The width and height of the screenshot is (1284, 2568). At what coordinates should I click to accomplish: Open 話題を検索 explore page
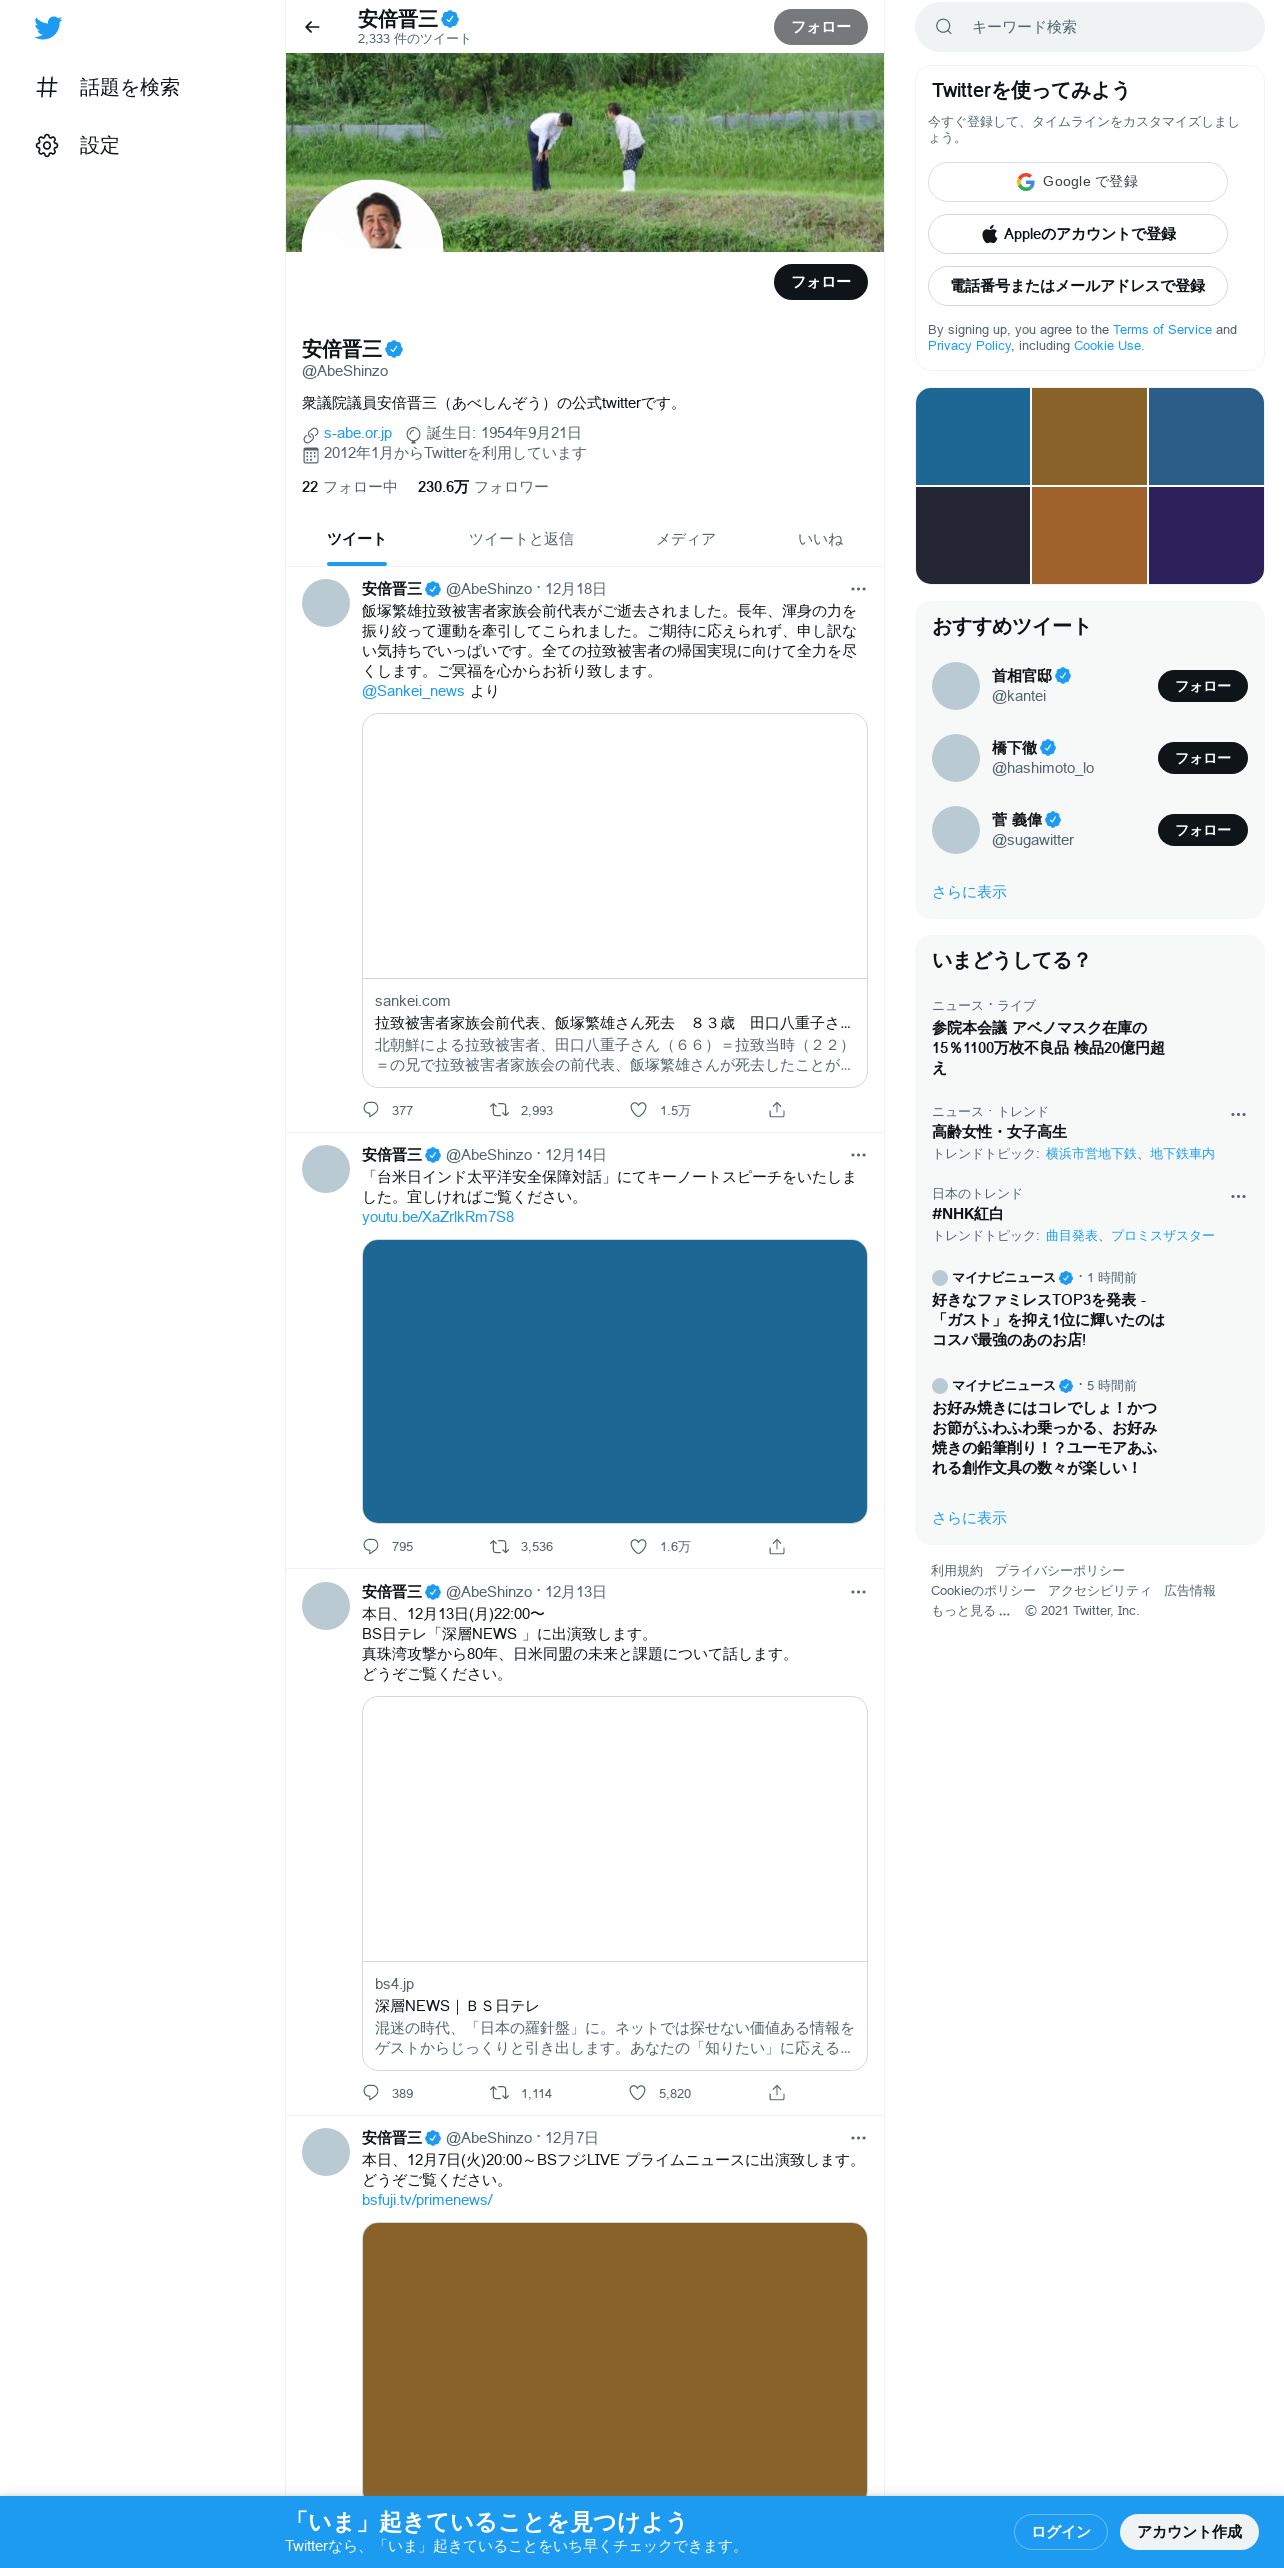[108, 87]
